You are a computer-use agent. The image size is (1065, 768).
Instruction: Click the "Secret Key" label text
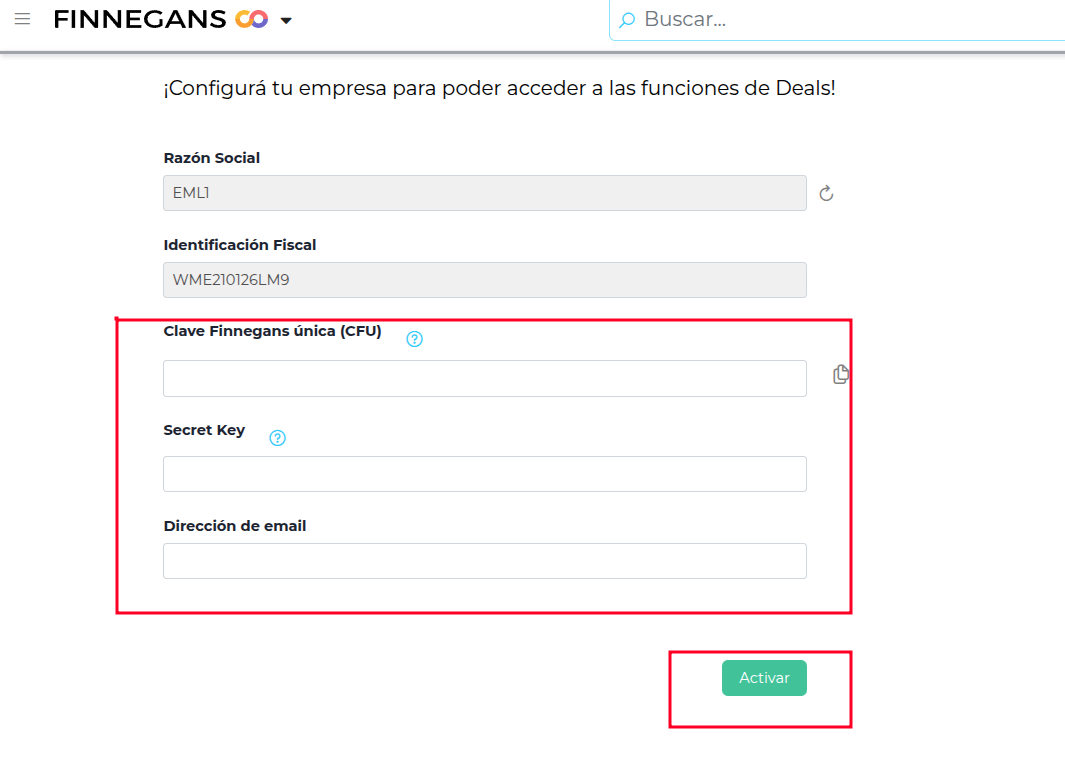(204, 430)
